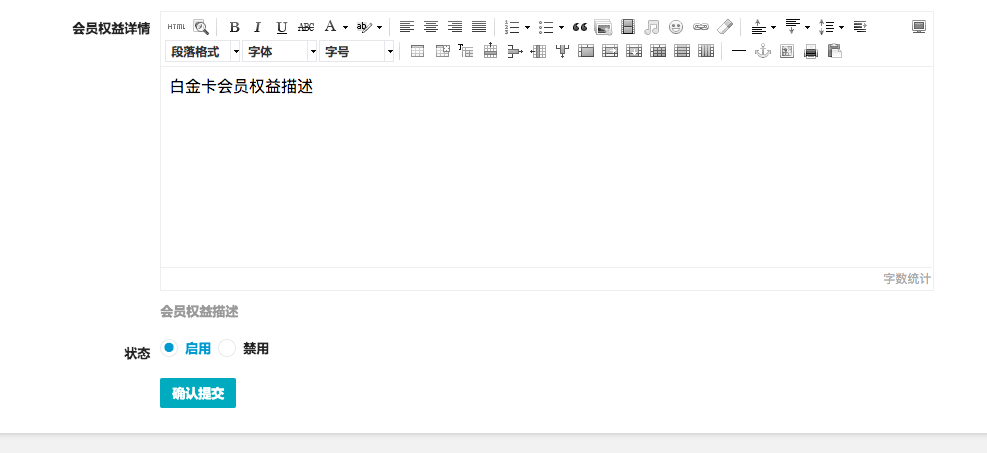The height and width of the screenshot is (453, 987).
Task: Open the 字体 font family dropdown
Action: click(279, 51)
